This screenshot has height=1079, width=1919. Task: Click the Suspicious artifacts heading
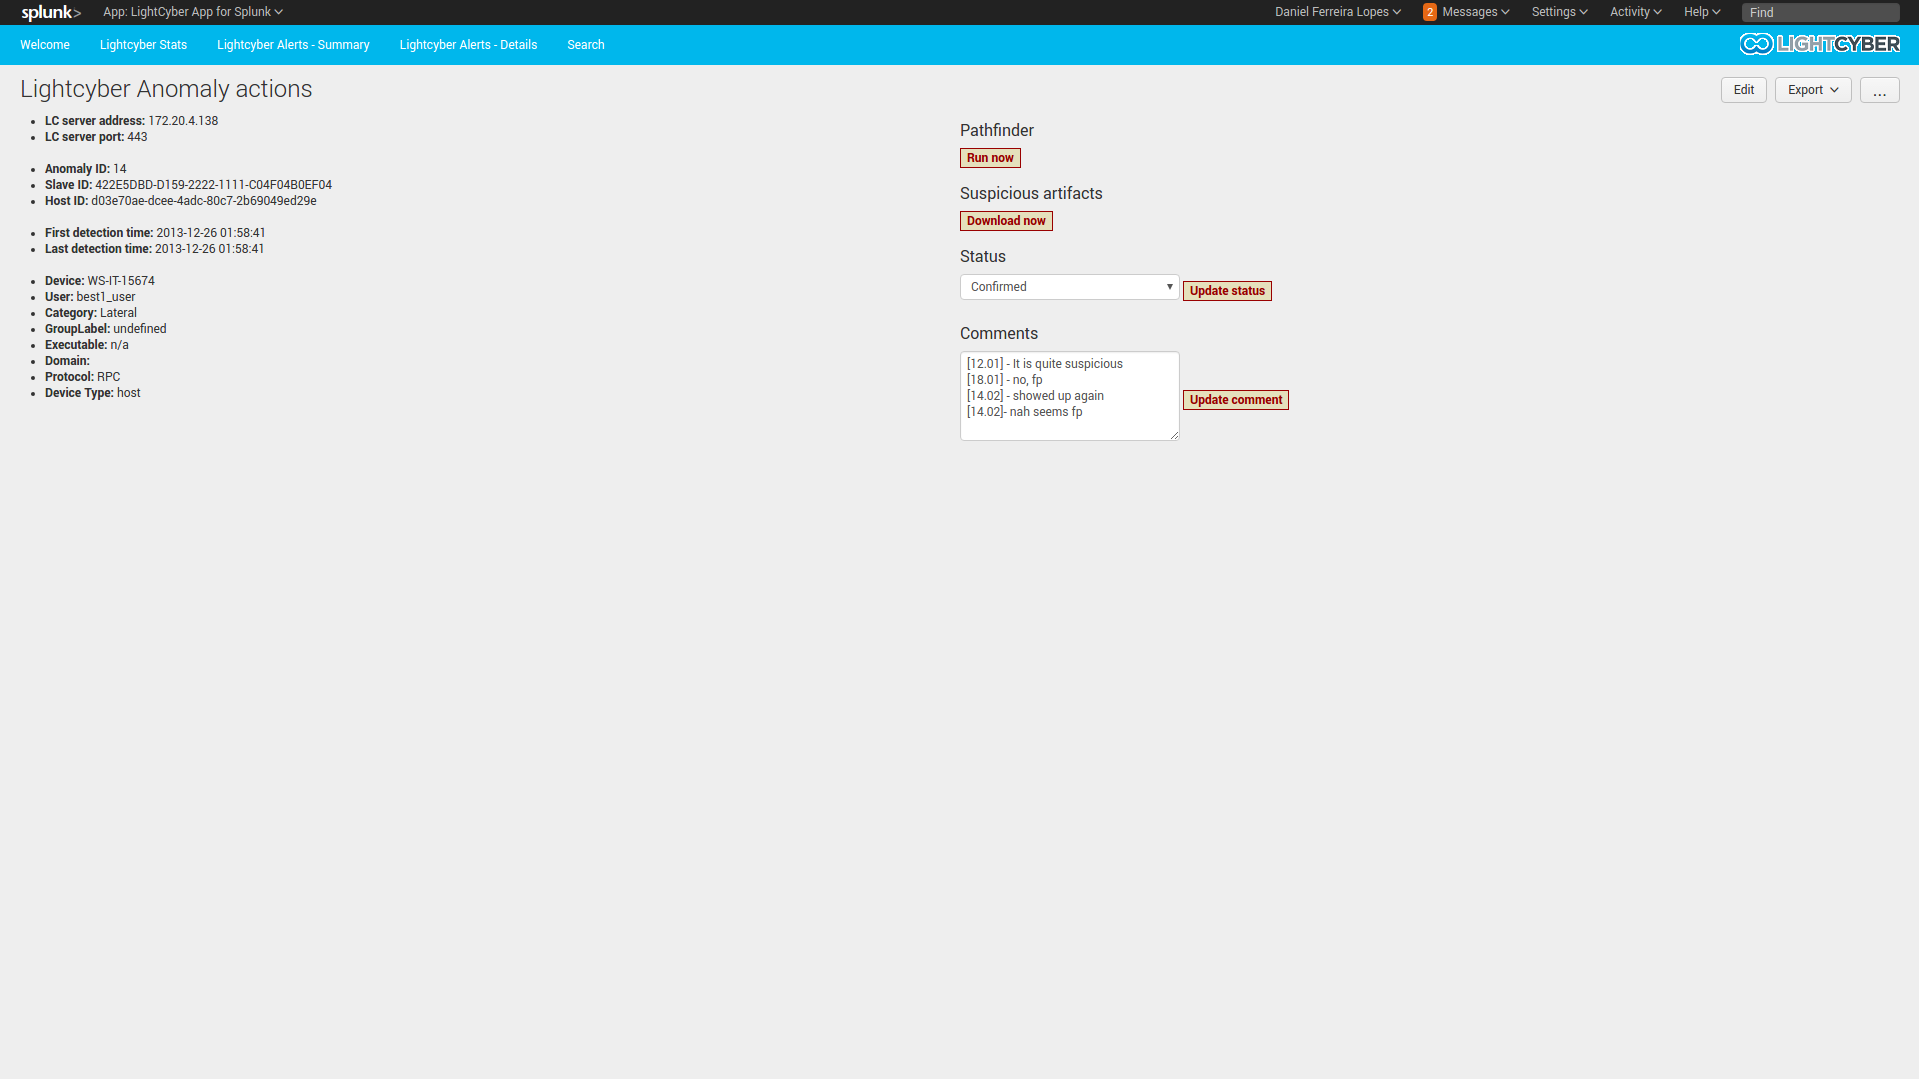tap(1031, 194)
